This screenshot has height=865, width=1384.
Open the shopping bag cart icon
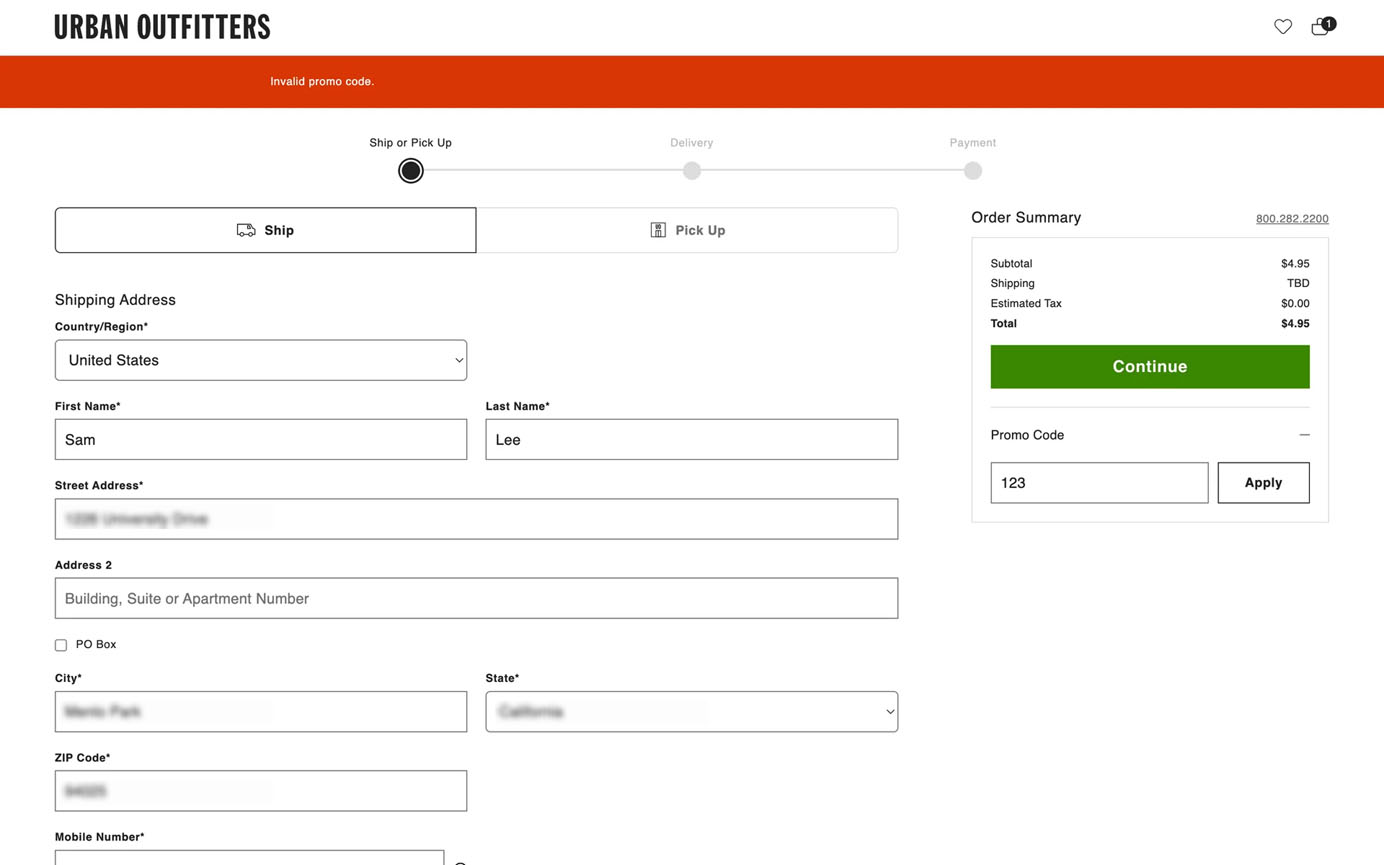[x=1317, y=28]
